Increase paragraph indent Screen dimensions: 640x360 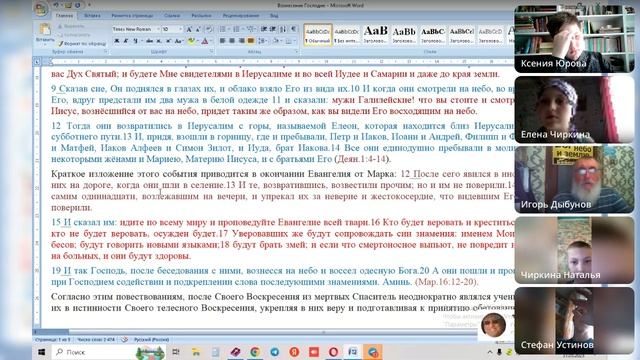click(273, 29)
